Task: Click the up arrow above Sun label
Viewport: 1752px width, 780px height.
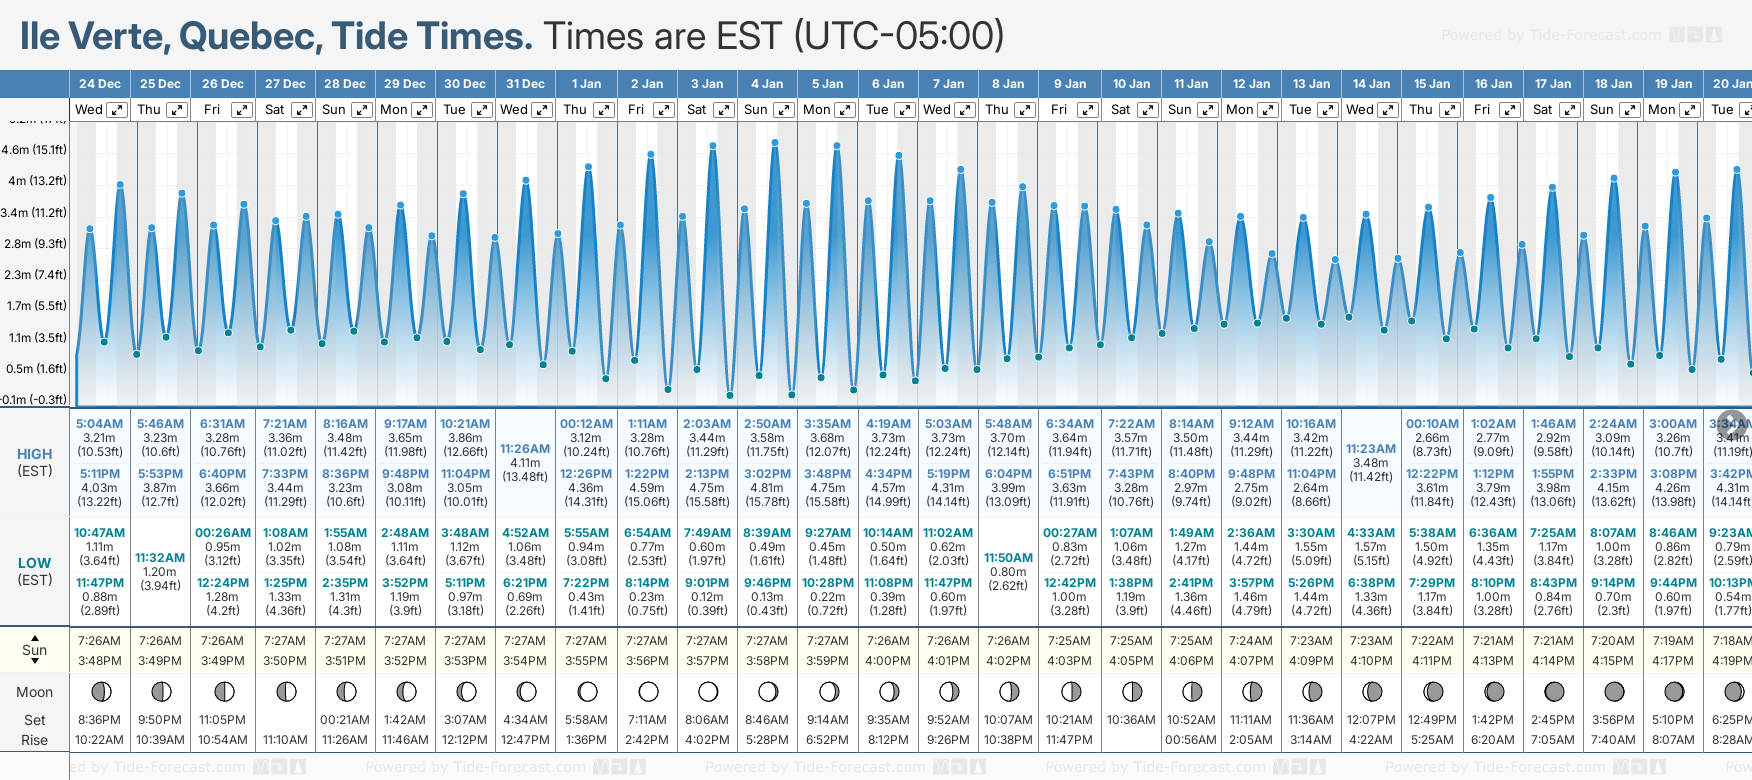Action: point(35,637)
